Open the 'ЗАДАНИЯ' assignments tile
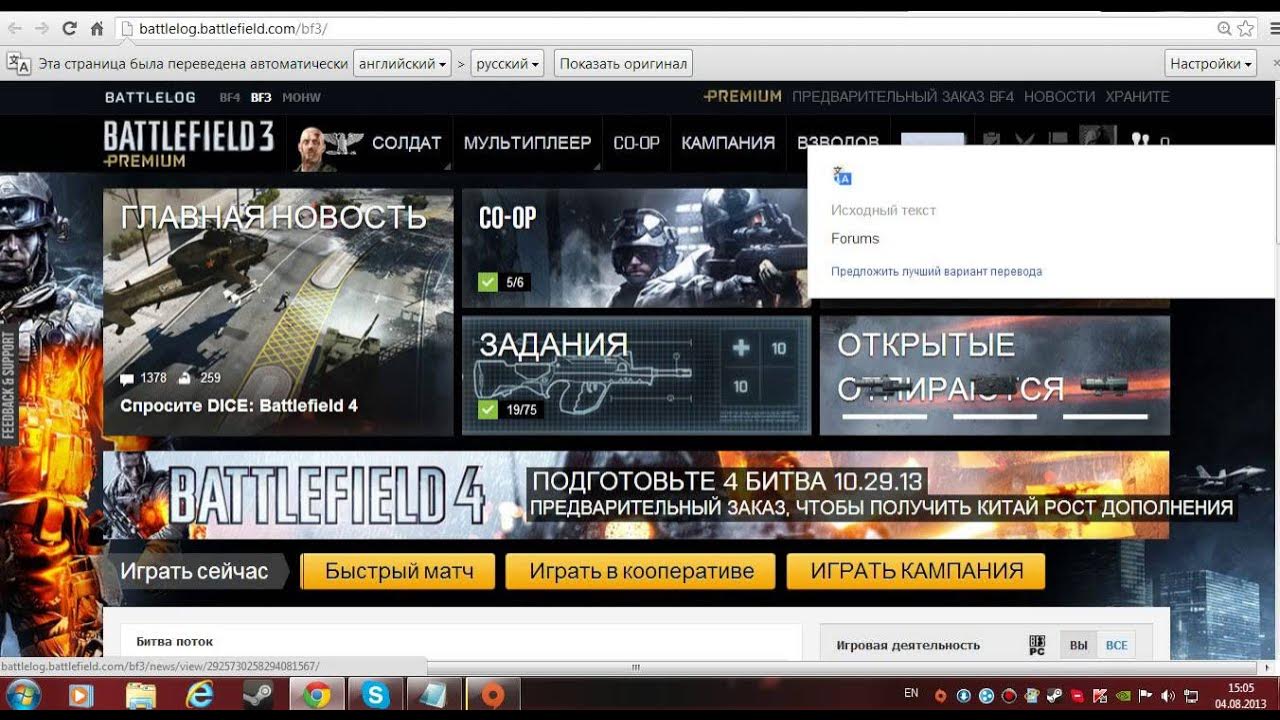 click(636, 375)
